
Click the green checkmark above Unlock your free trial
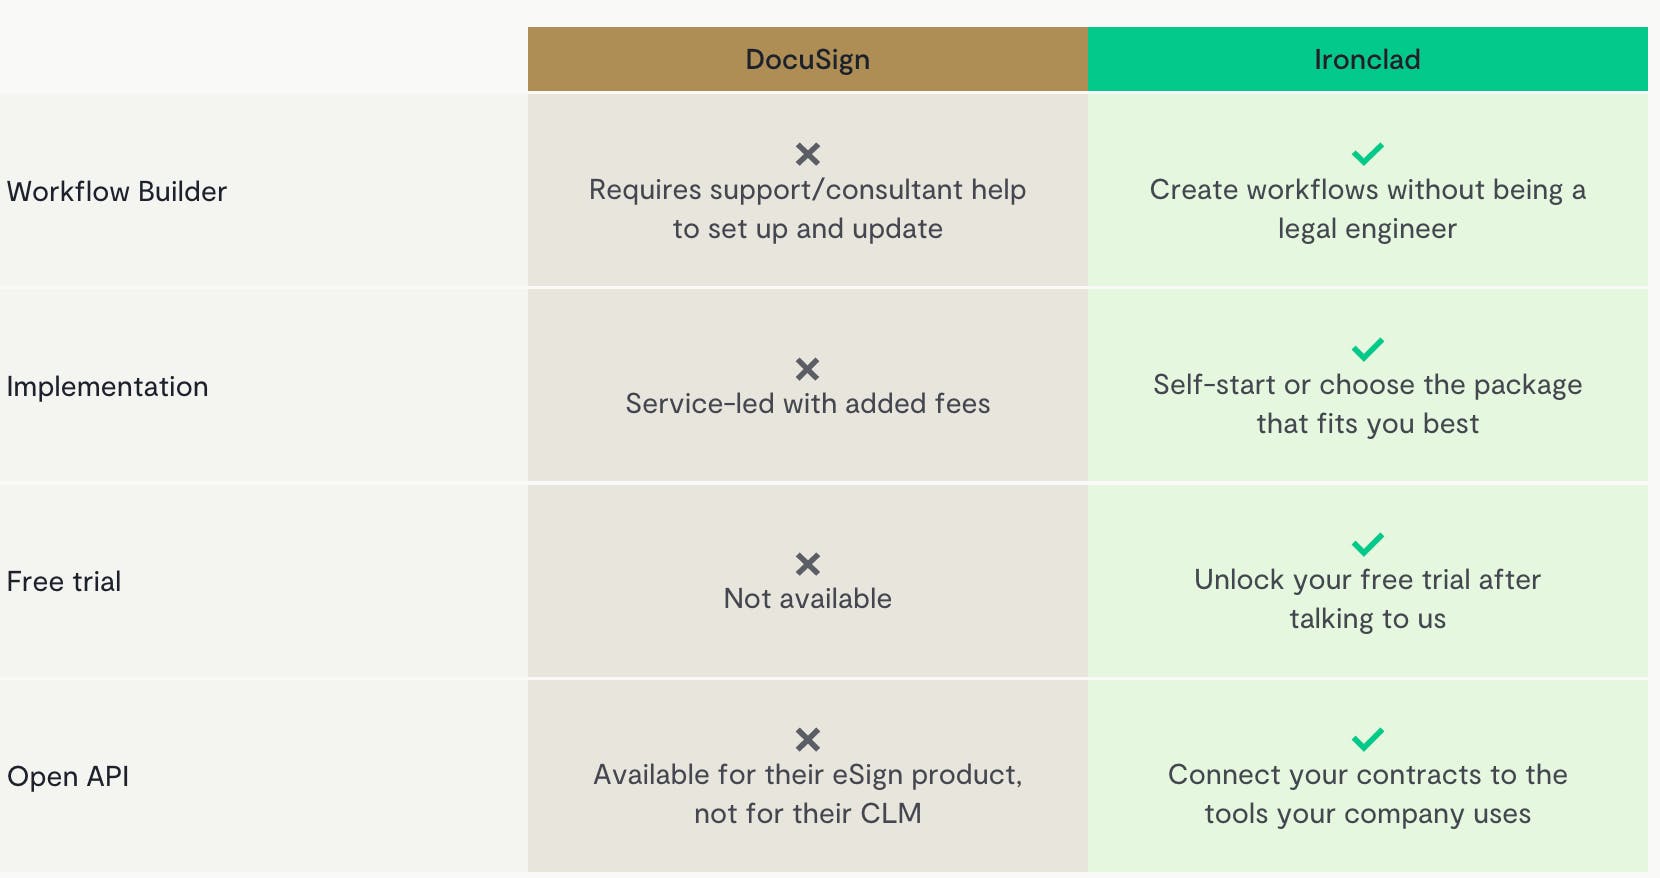tap(1367, 544)
